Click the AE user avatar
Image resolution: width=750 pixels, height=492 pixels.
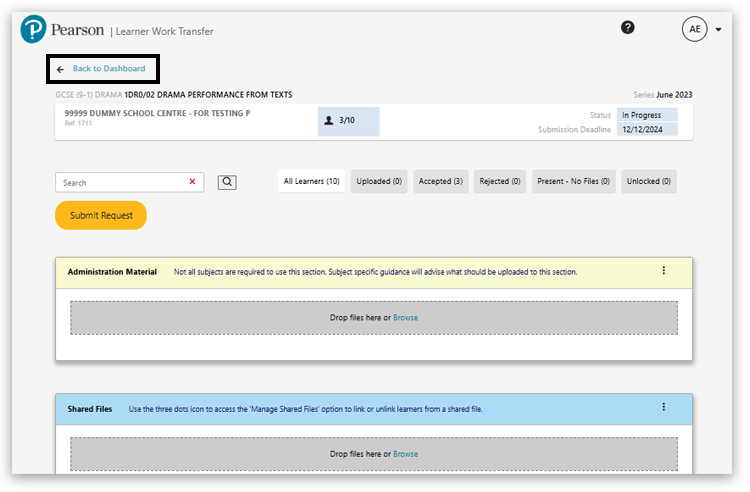pos(695,29)
